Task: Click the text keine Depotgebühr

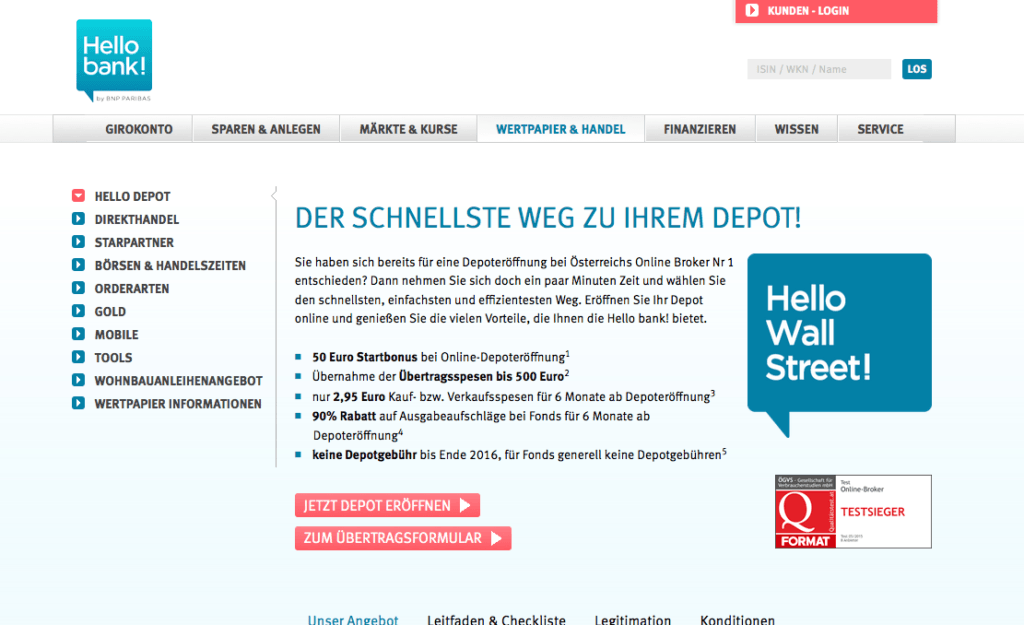Action: click(x=364, y=455)
